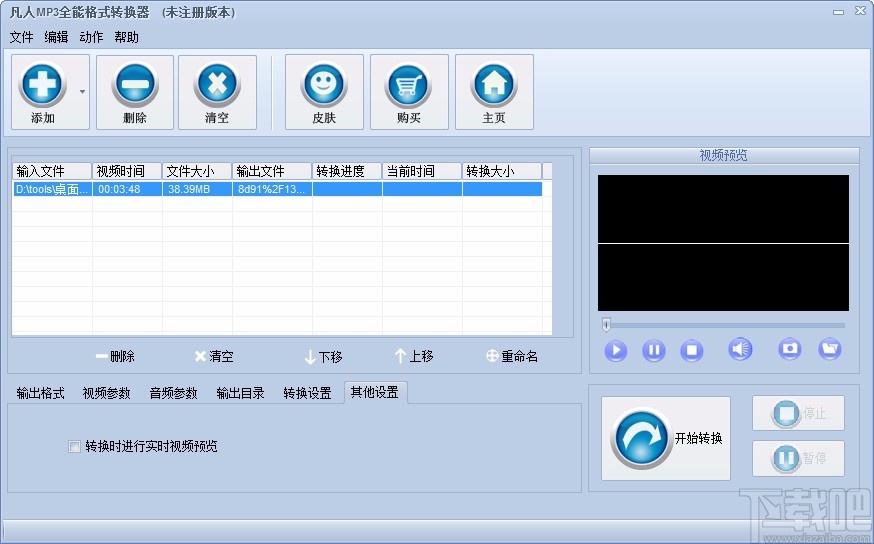The height and width of the screenshot is (544, 874).
Task: Enable 转换时进行实时视频预览 checkbox
Action: click(74, 446)
